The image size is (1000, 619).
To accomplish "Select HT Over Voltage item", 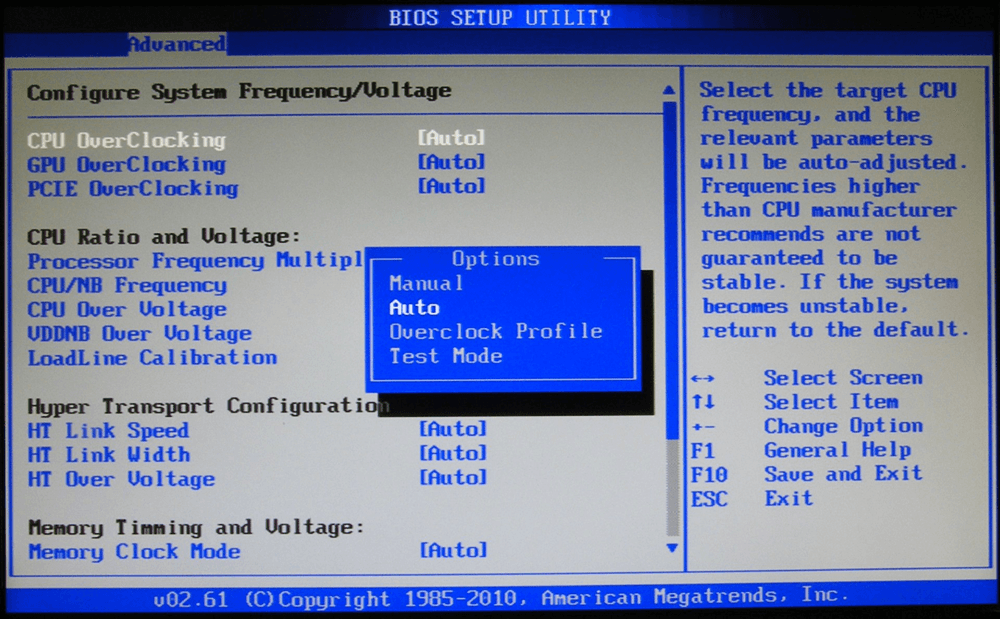I will point(121,479).
